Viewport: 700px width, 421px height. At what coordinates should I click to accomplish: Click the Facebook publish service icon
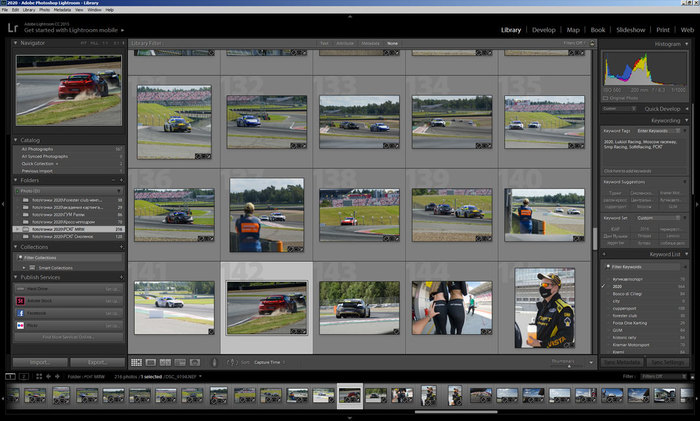click(19, 312)
